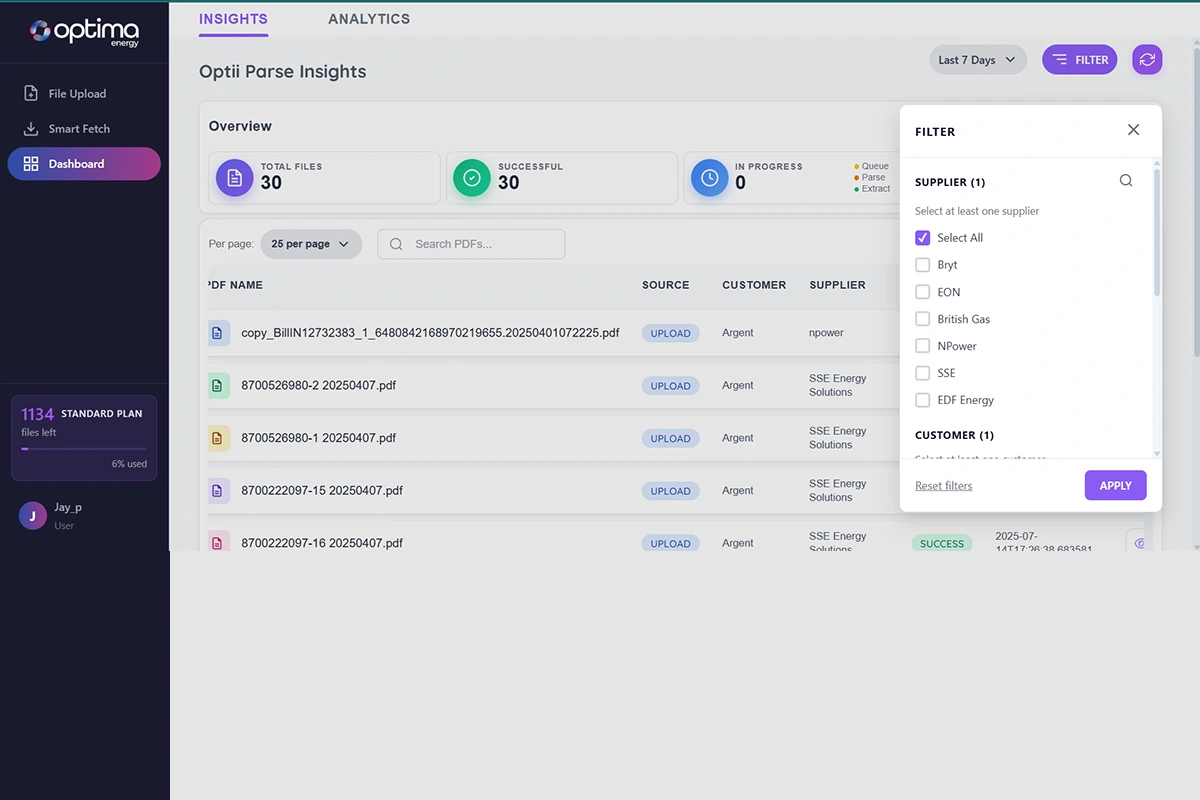Click the refresh icon button
This screenshot has width=1200, height=800.
1147,60
